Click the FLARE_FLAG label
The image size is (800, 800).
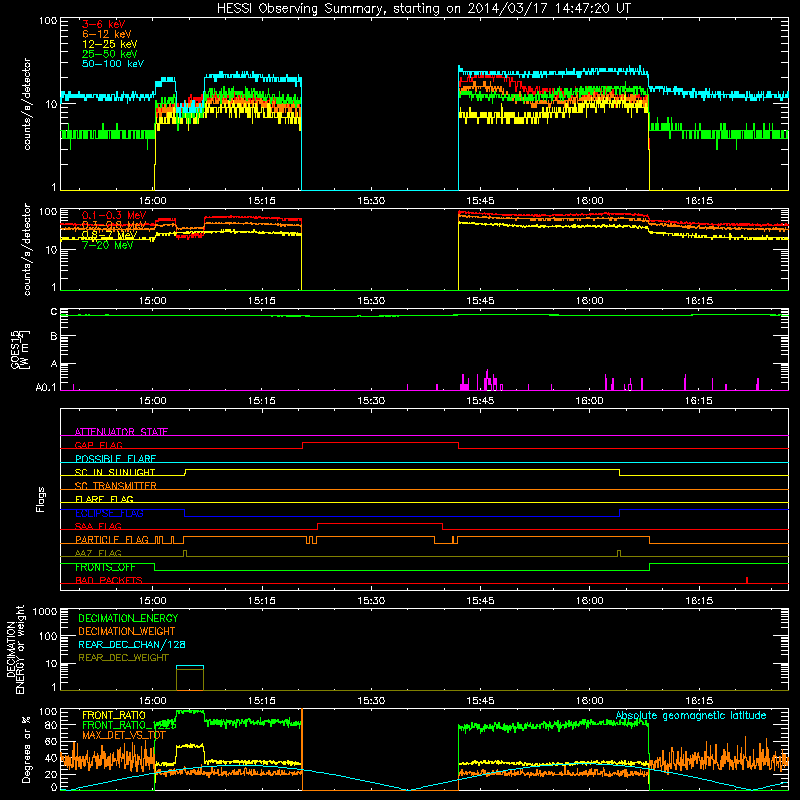coord(104,499)
